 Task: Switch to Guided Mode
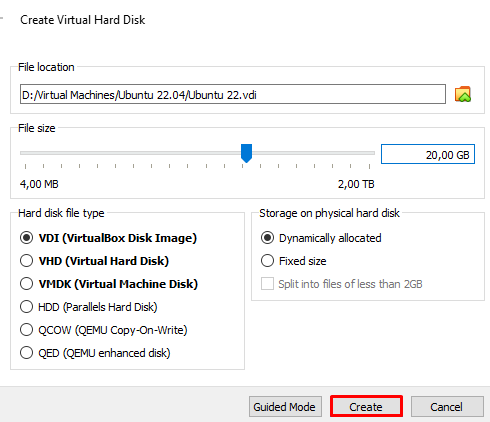[285, 406]
